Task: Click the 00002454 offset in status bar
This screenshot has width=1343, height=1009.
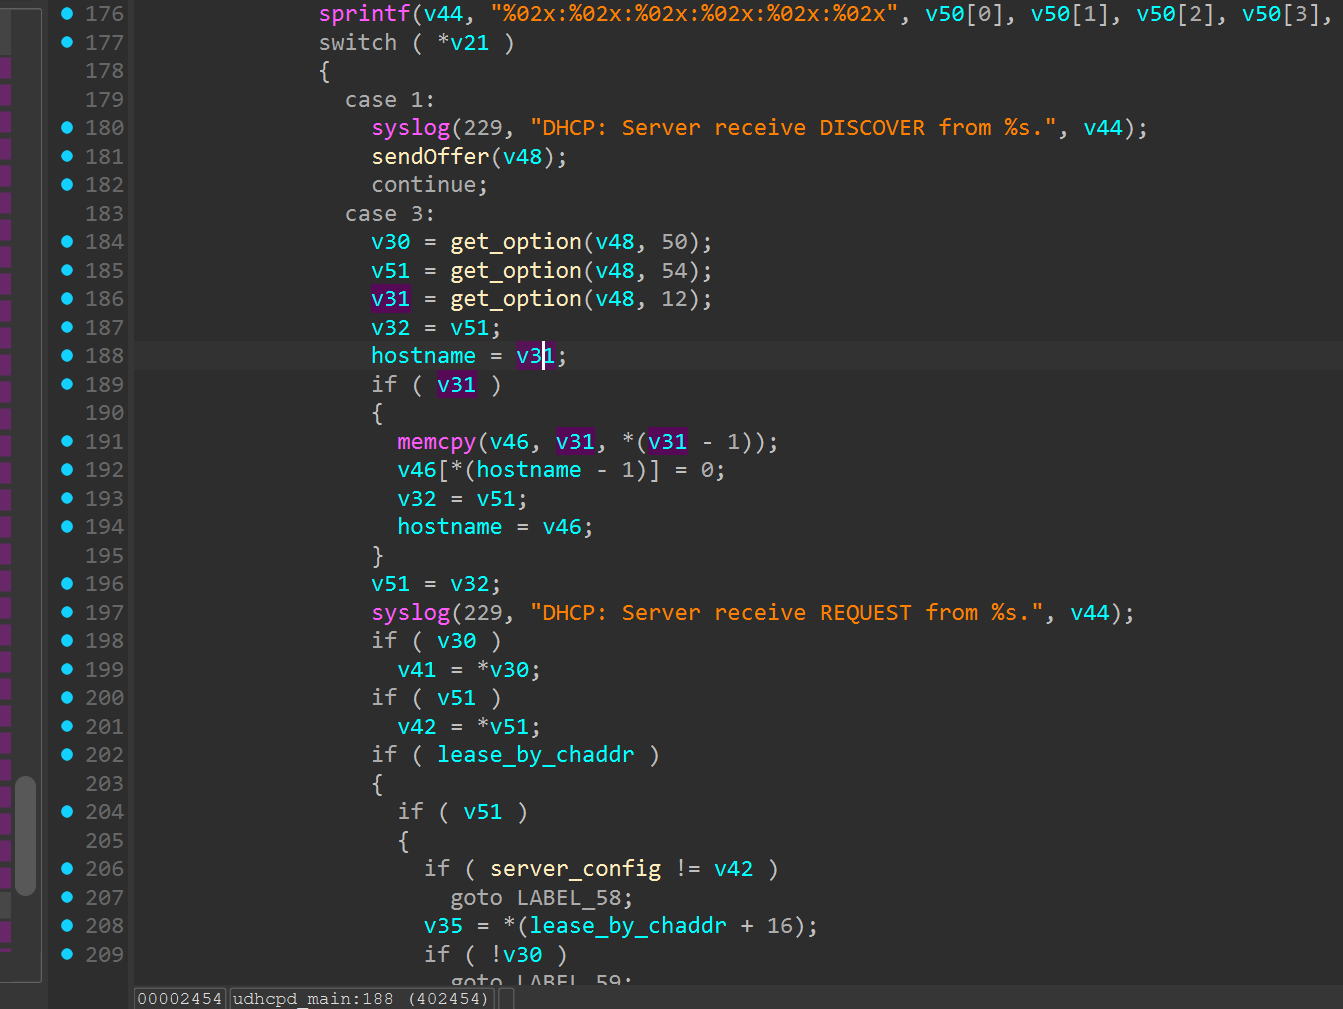Action: pos(180,999)
